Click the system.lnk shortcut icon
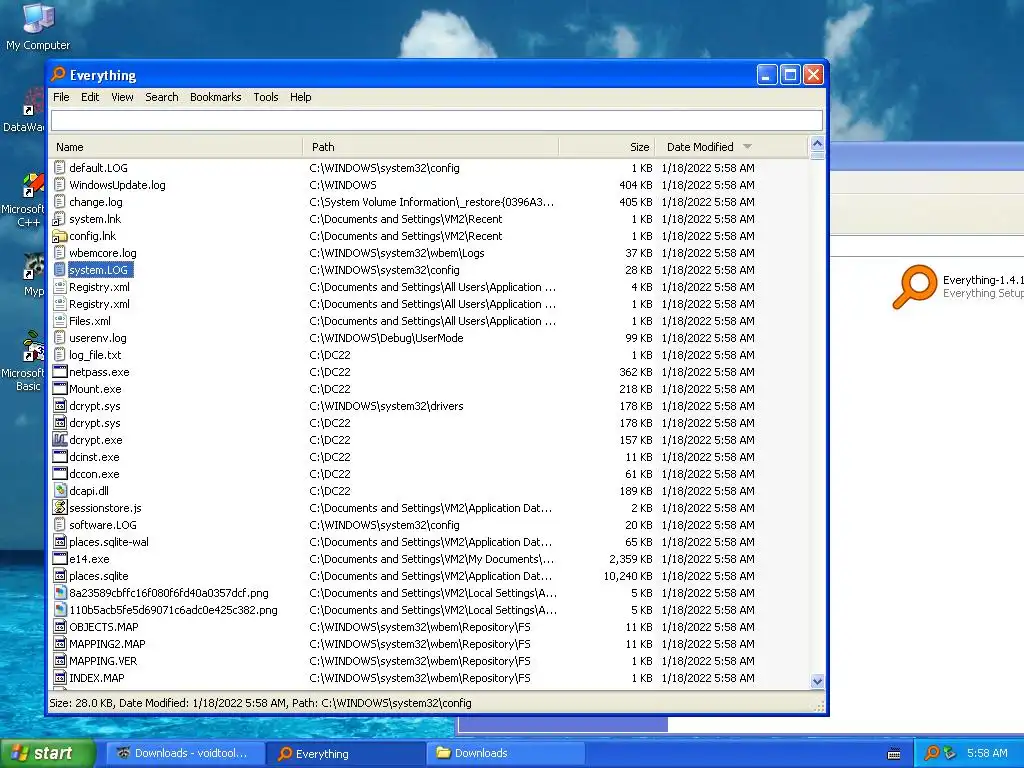The height and width of the screenshot is (768, 1024). [x=59, y=219]
